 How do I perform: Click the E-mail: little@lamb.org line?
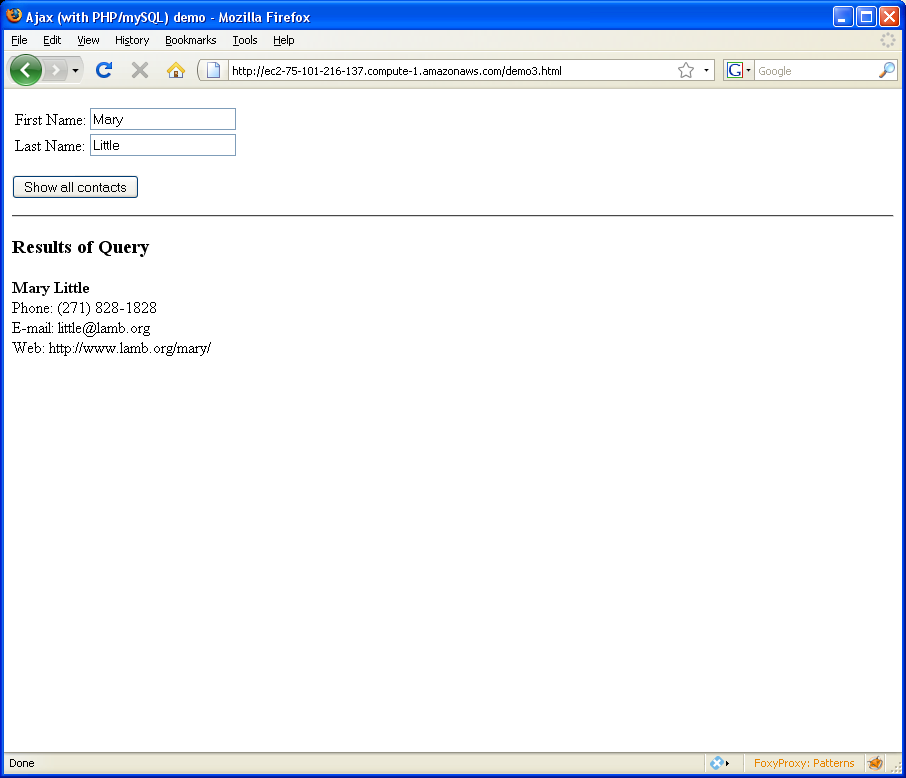click(x=81, y=328)
